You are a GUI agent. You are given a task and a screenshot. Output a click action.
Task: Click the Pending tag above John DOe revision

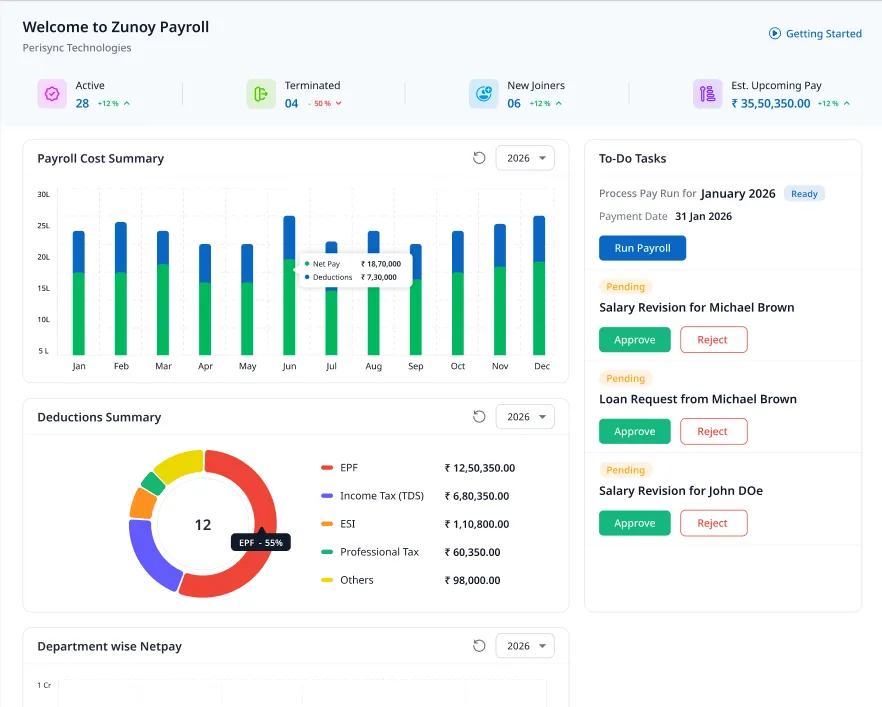pyautogui.click(x=626, y=470)
